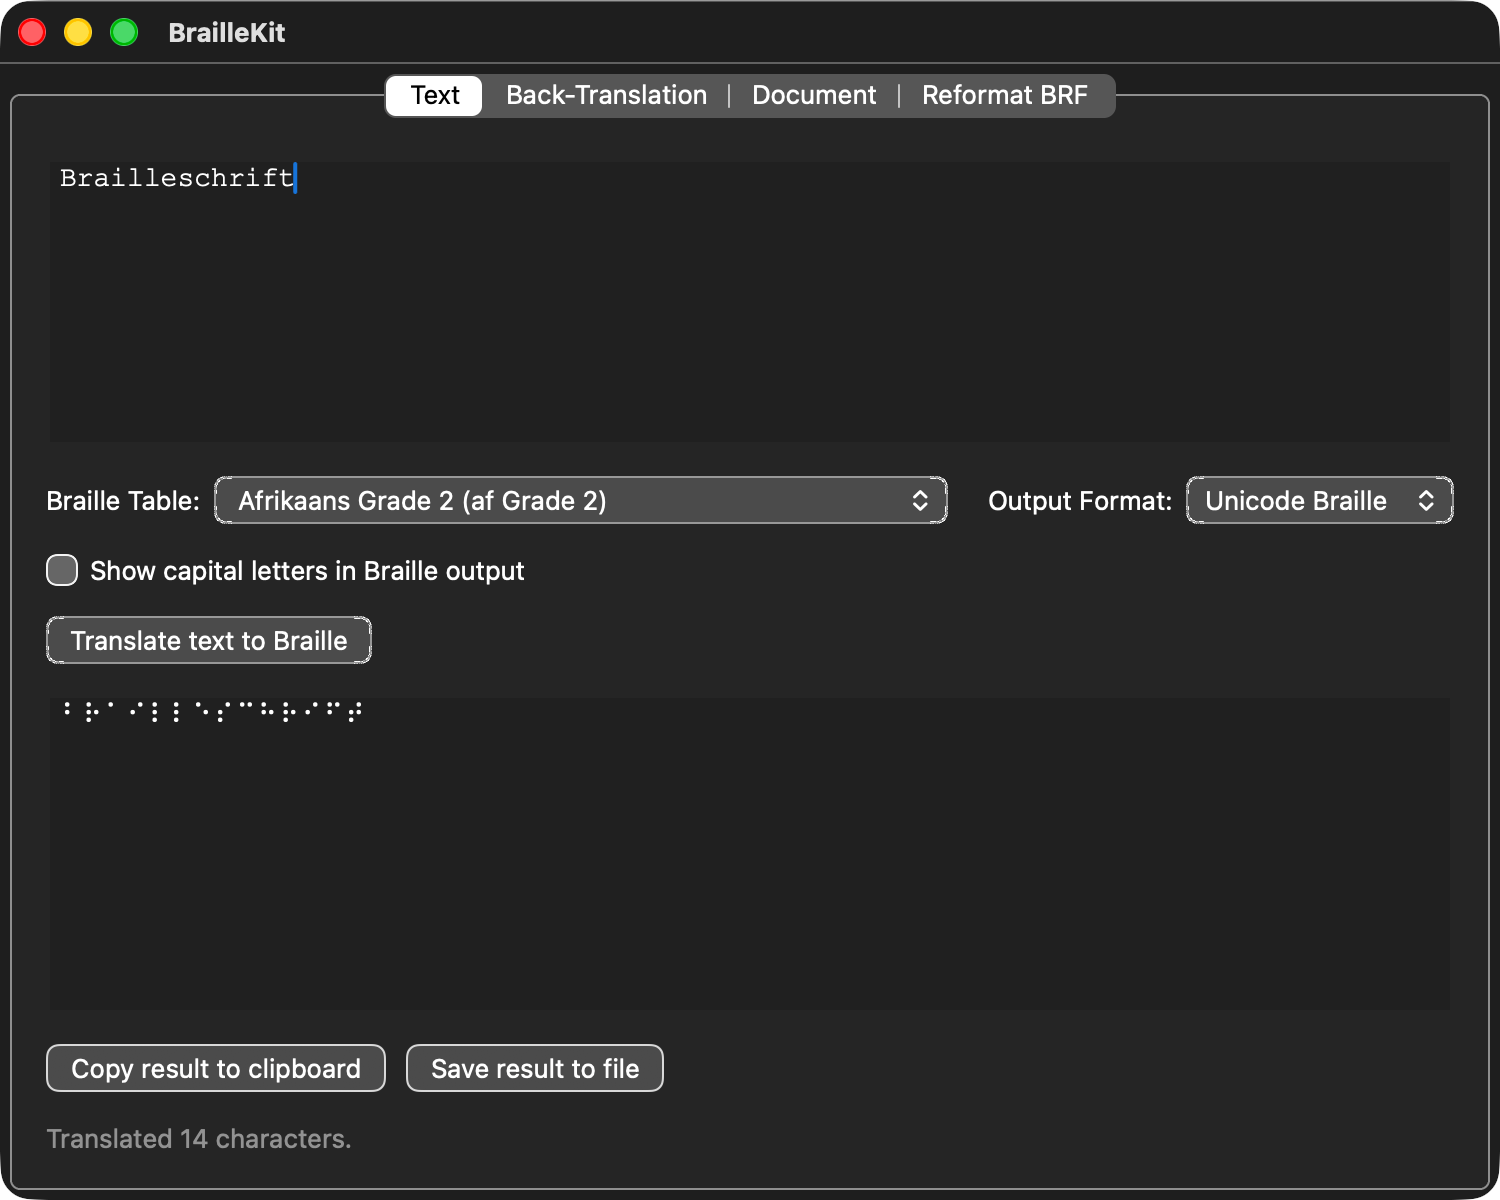Image resolution: width=1500 pixels, height=1200 pixels.
Task: Click the 'Translated 14 characters.' status text
Action: [199, 1139]
